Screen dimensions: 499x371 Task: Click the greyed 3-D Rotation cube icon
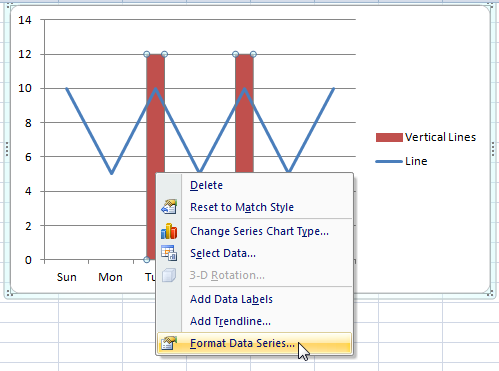(169, 275)
